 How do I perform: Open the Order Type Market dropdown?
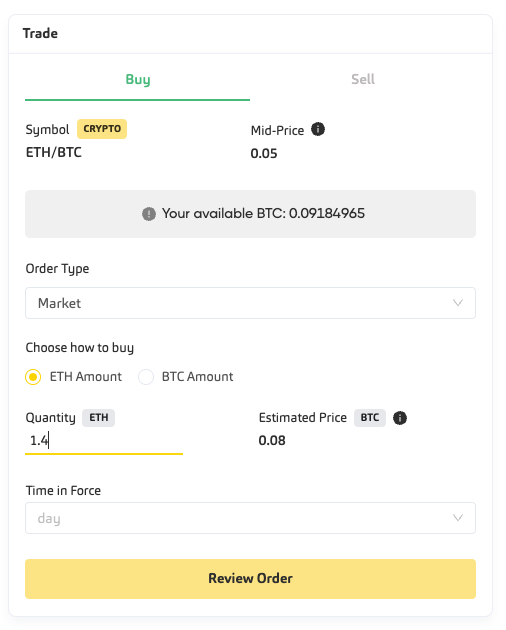[250, 303]
